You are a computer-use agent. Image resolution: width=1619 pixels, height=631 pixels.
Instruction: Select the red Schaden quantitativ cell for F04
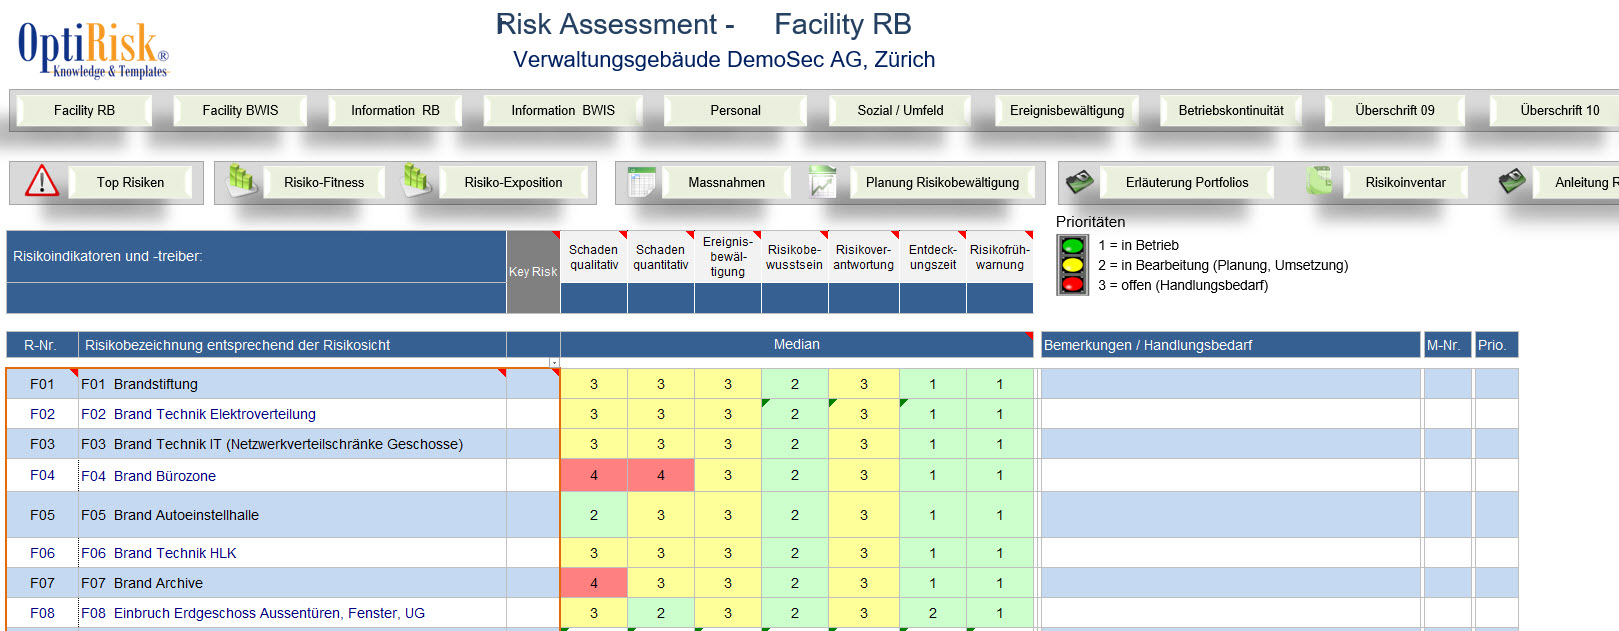[x=660, y=476]
